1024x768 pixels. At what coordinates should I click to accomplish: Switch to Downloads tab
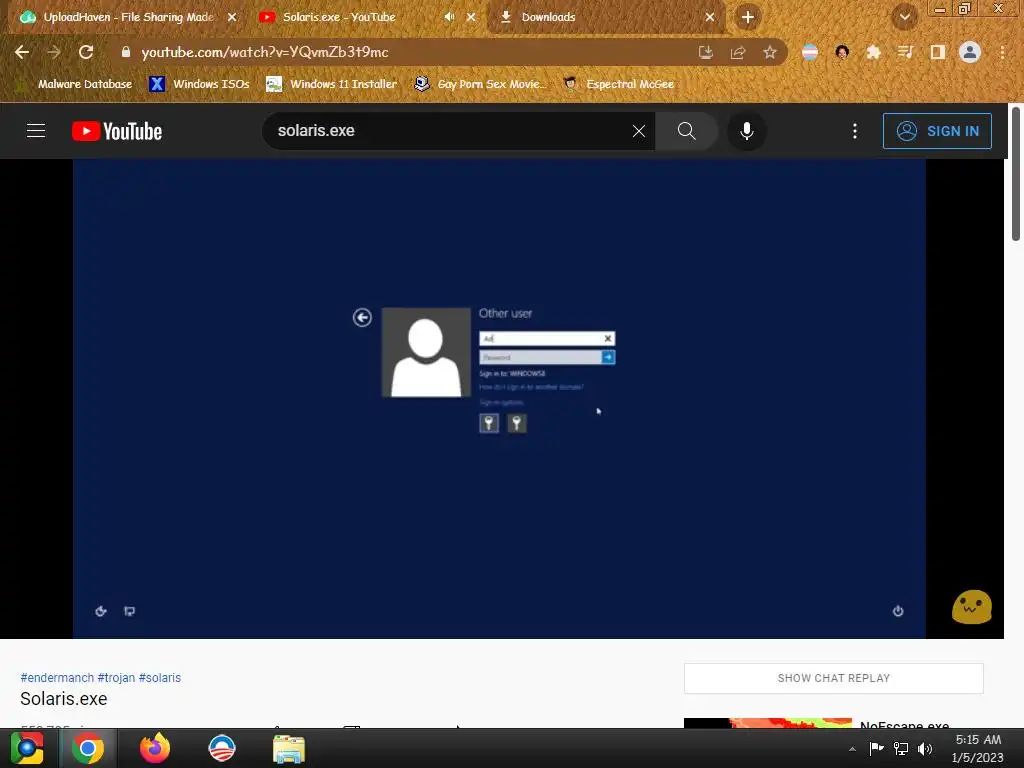tap(604, 17)
